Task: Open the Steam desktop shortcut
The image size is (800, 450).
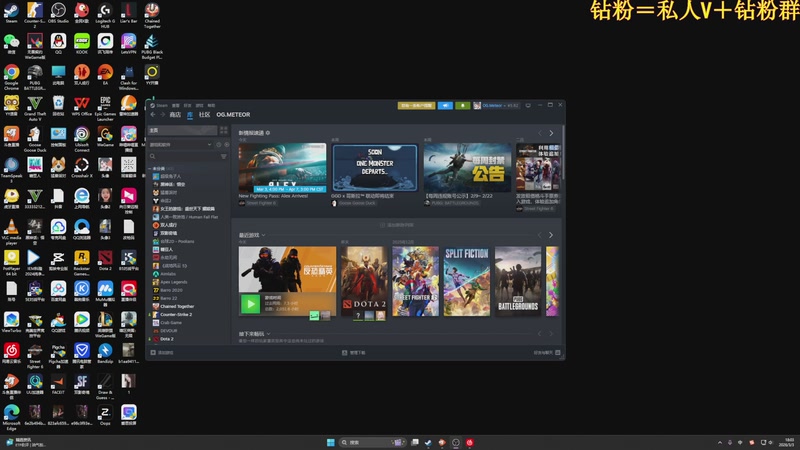Action: click(11, 13)
